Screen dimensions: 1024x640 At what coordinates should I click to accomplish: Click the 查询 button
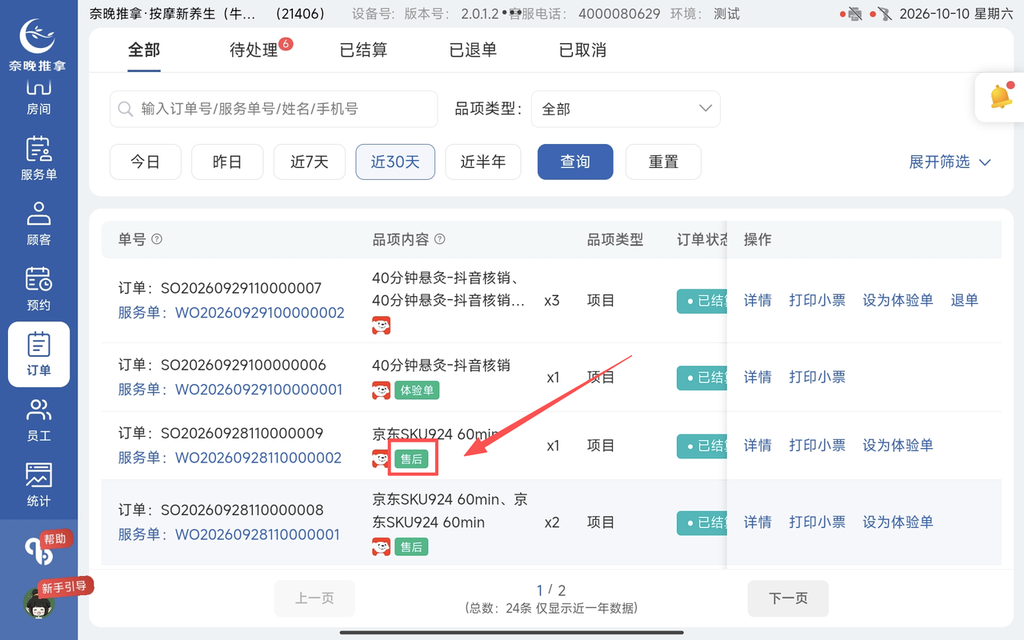point(575,162)
